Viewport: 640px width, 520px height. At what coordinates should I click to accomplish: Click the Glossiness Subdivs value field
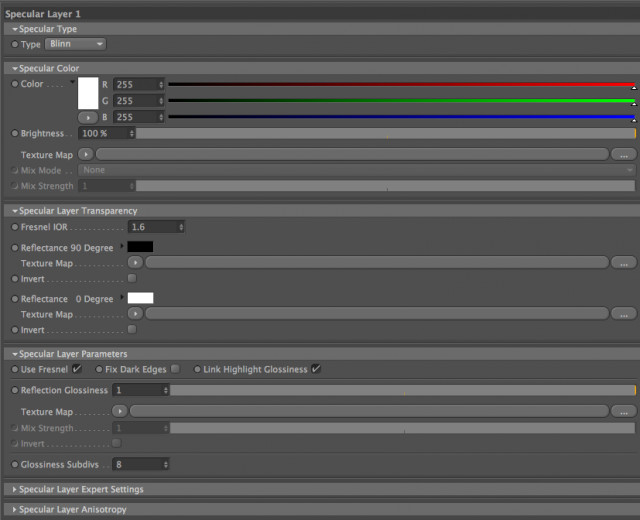click(x=138, y=464)
